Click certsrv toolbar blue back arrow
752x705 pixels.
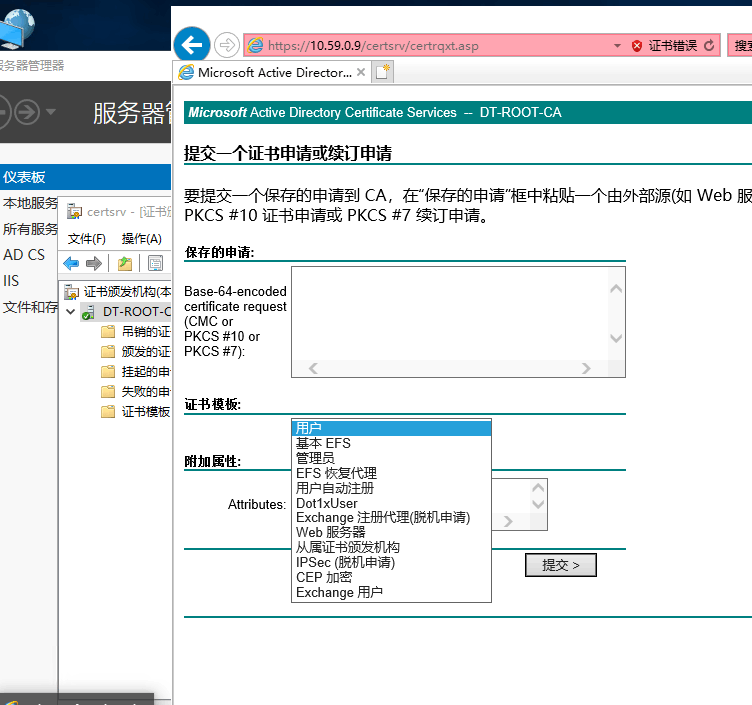point(71,263)
